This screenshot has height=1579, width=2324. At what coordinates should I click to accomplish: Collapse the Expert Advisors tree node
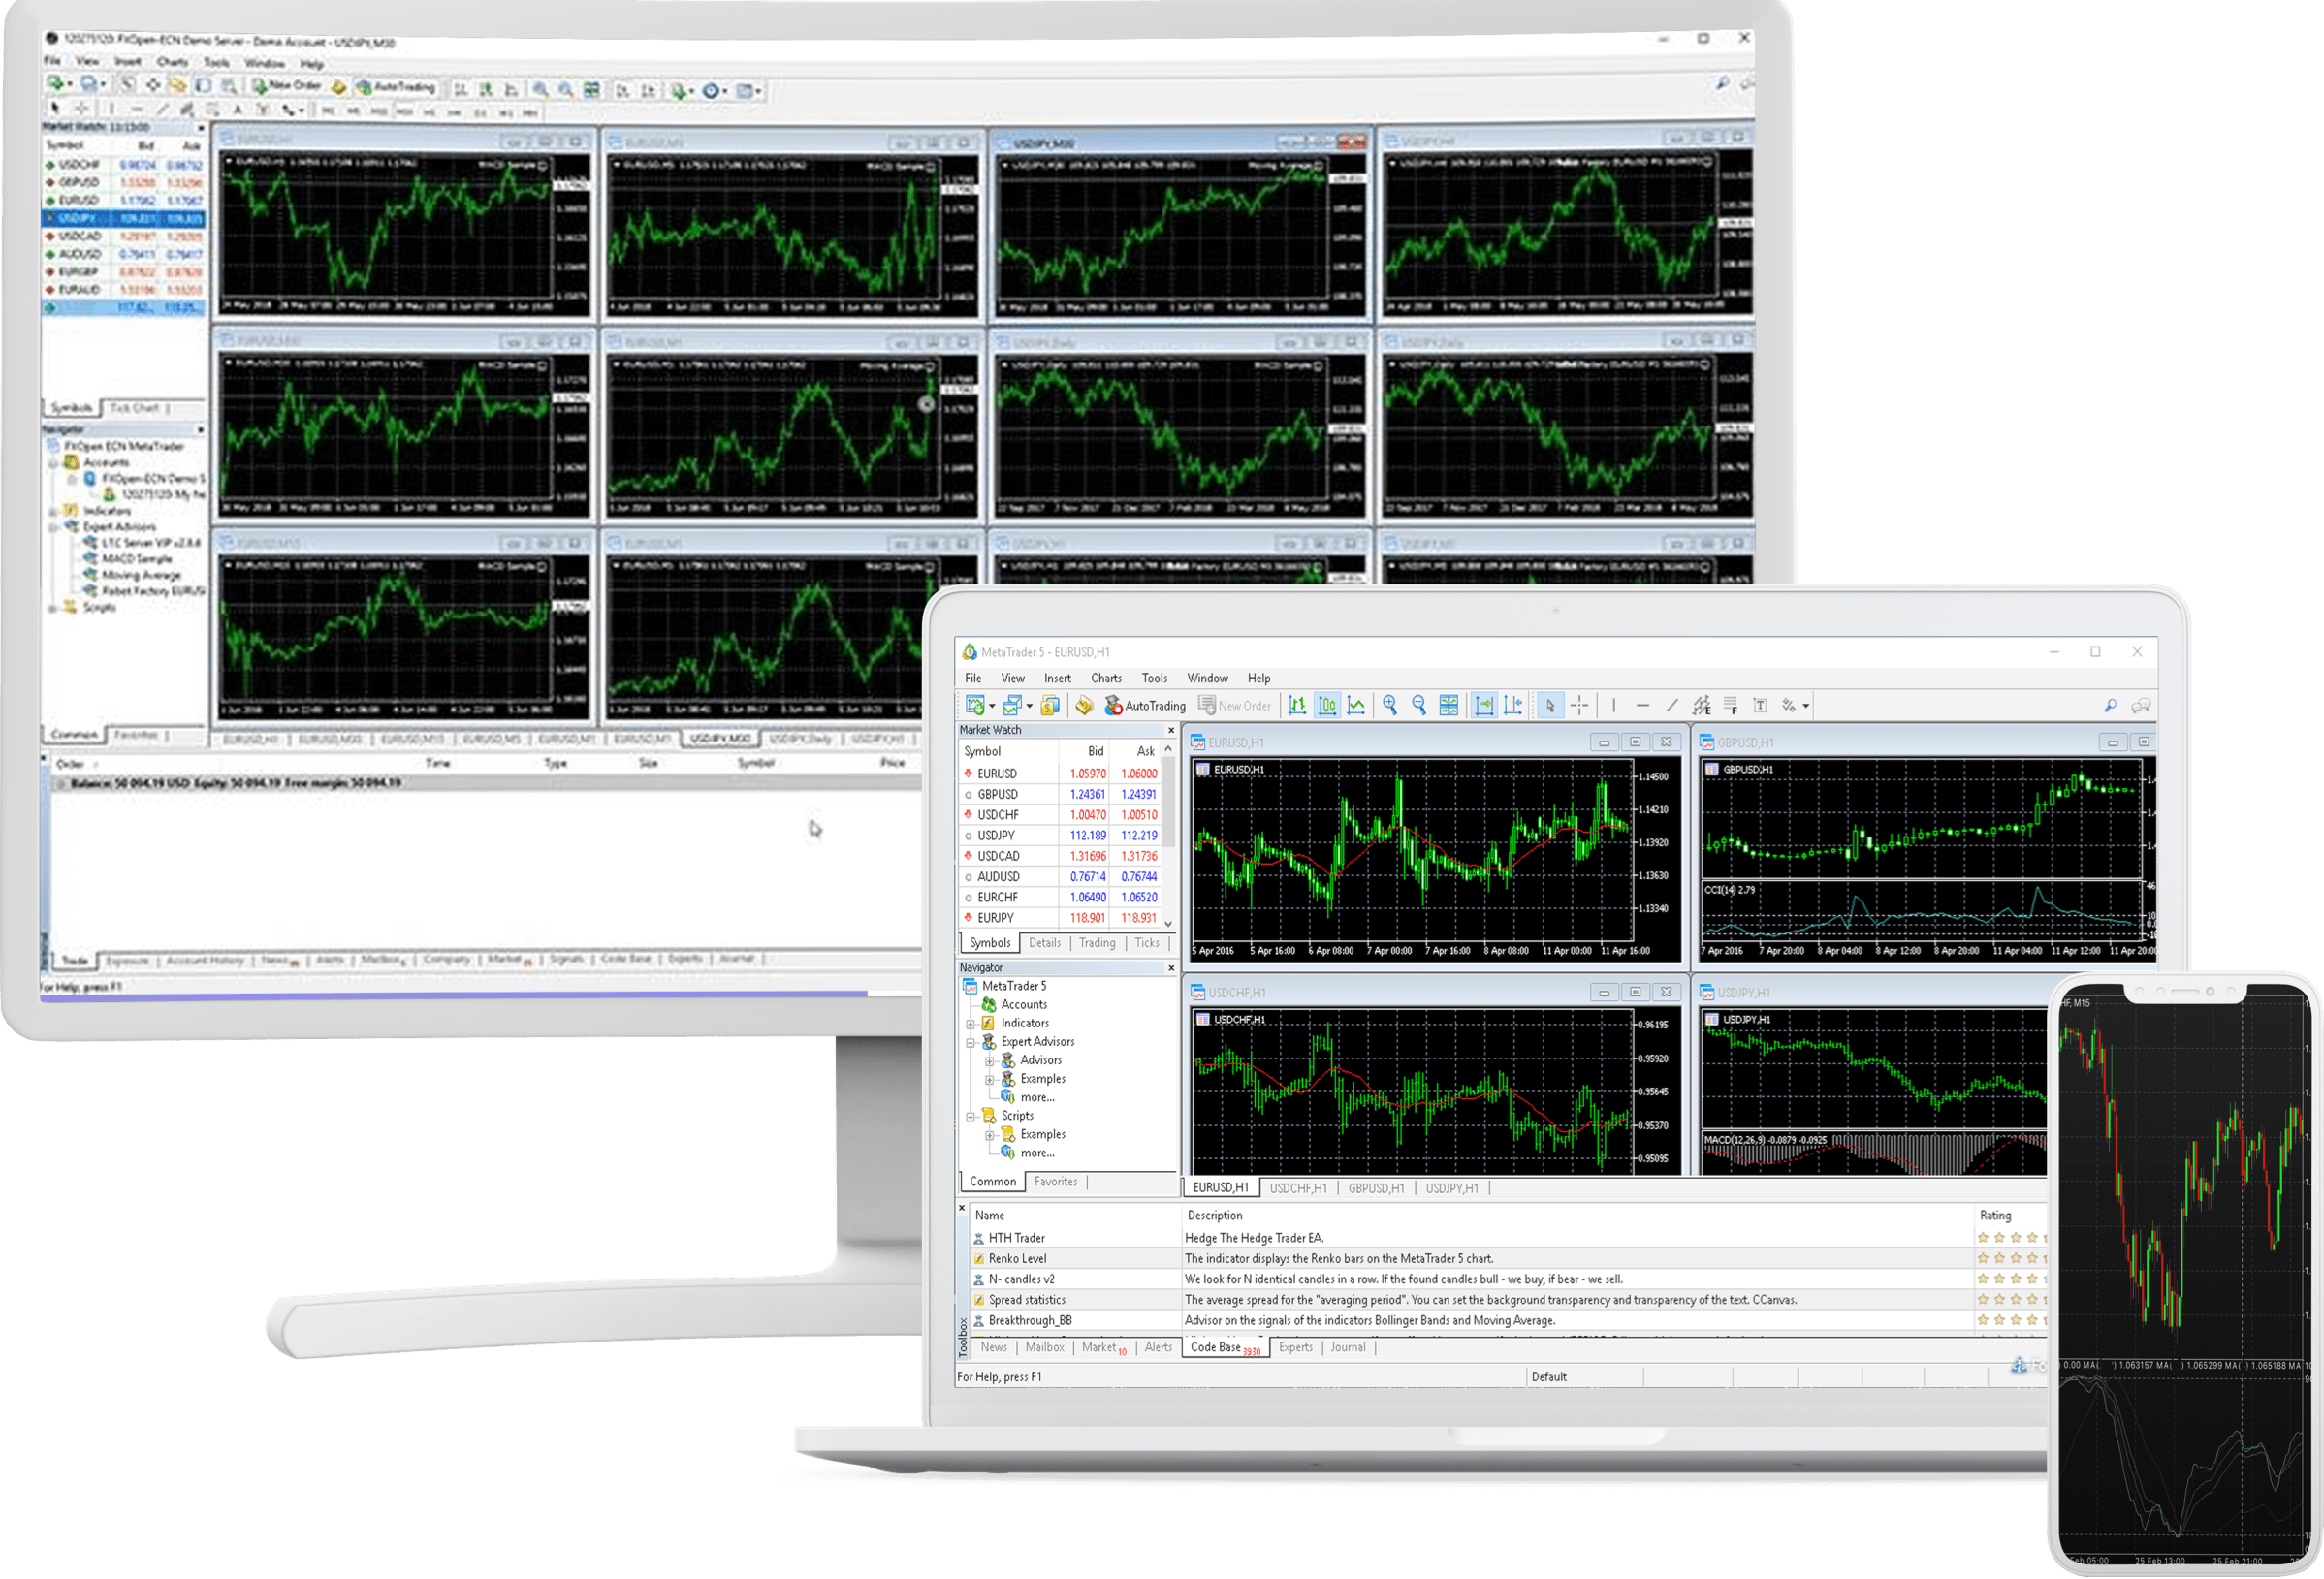point(970,1042)
